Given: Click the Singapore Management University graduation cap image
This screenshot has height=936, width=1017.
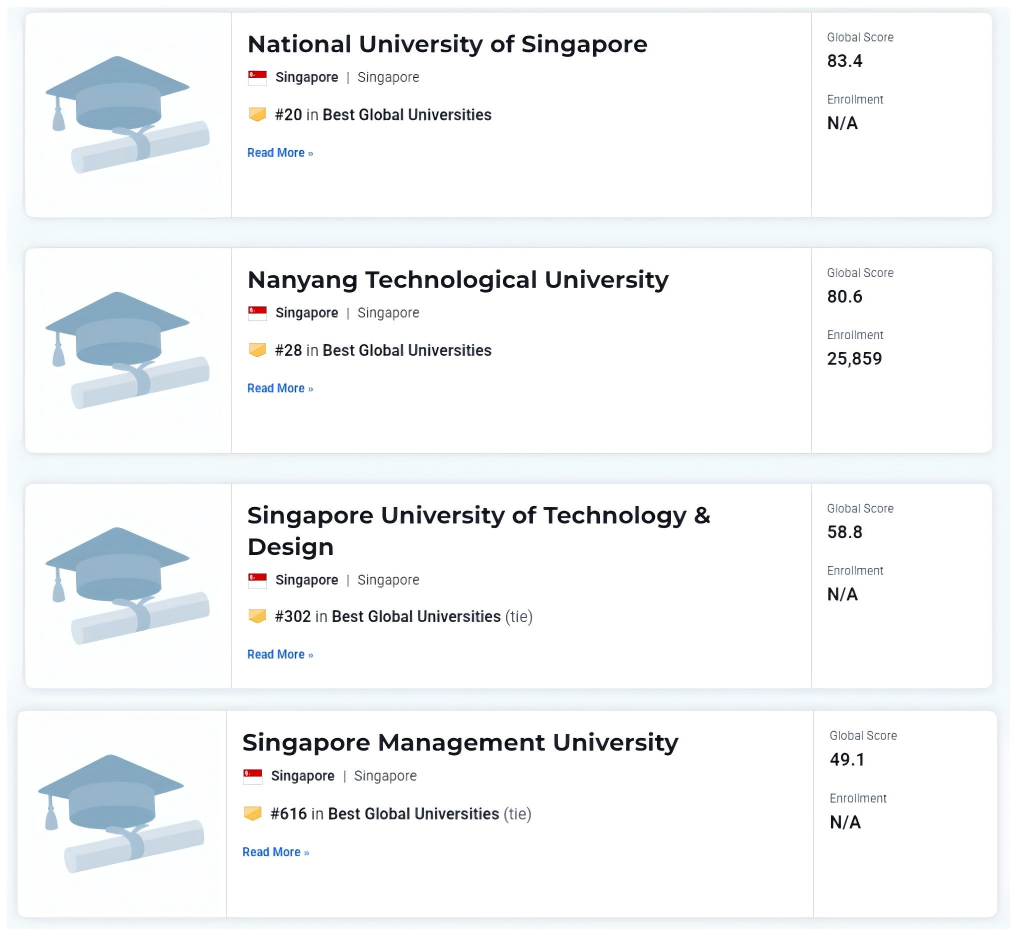Looking at the screenshot, I should coord(121,813).
